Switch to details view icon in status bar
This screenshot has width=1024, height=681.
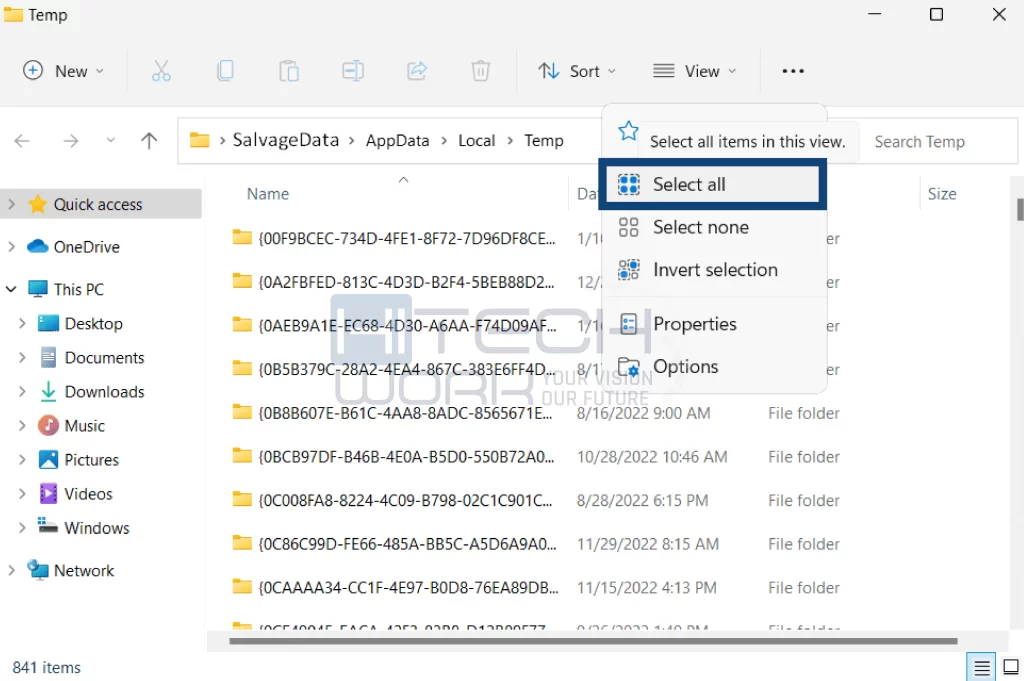(981, 667)
